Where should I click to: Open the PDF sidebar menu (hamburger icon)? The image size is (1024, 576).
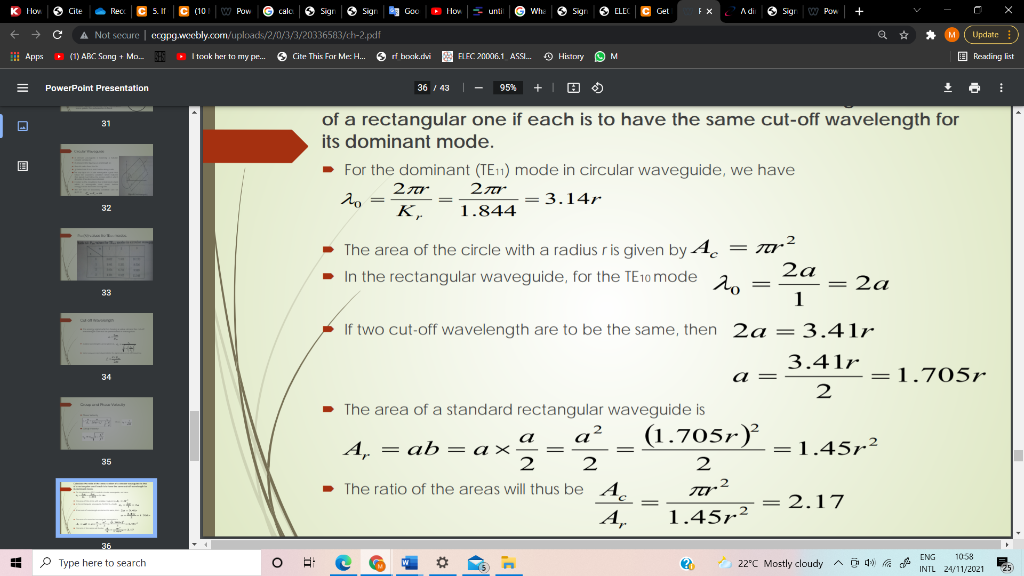click(22, 88)
